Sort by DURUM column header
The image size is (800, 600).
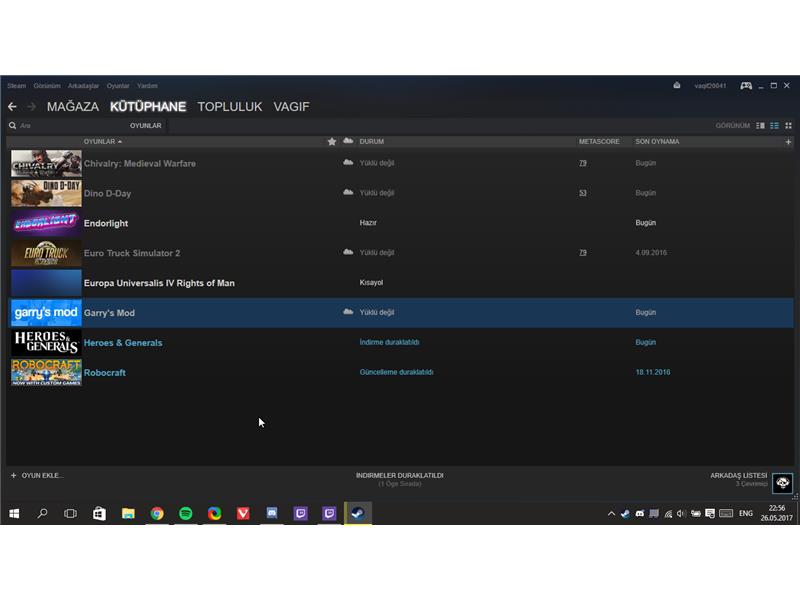click(x=371, y=141)
